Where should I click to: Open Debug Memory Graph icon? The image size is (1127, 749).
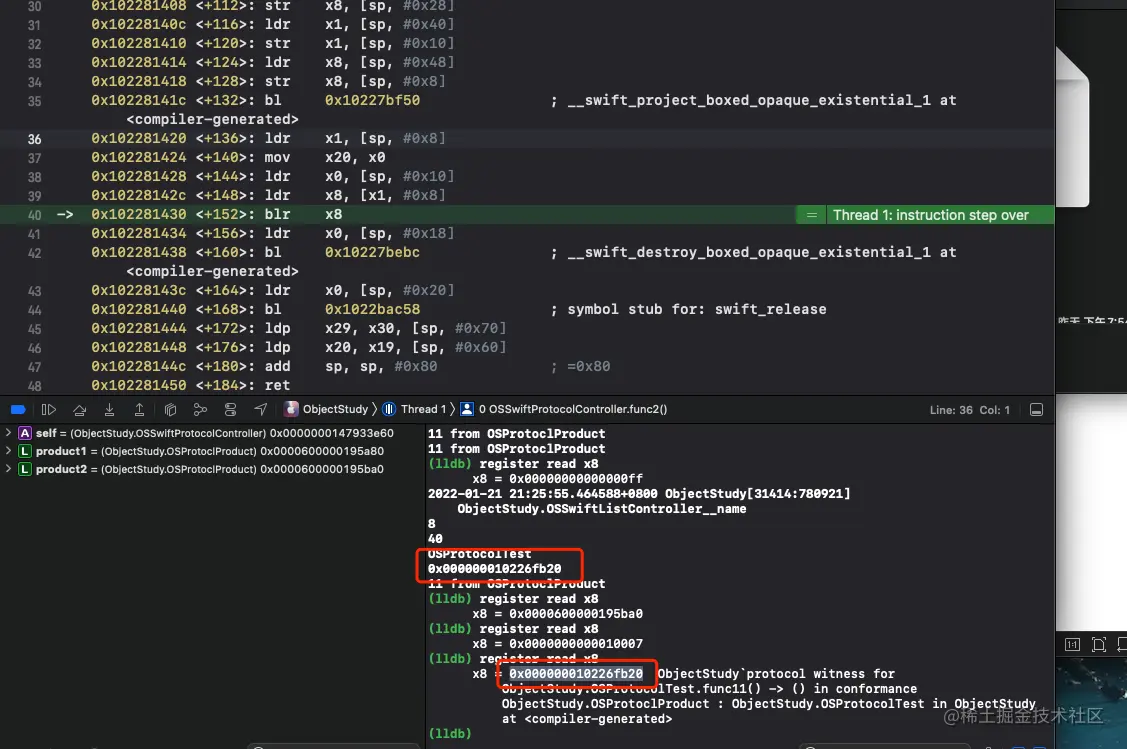201,410
